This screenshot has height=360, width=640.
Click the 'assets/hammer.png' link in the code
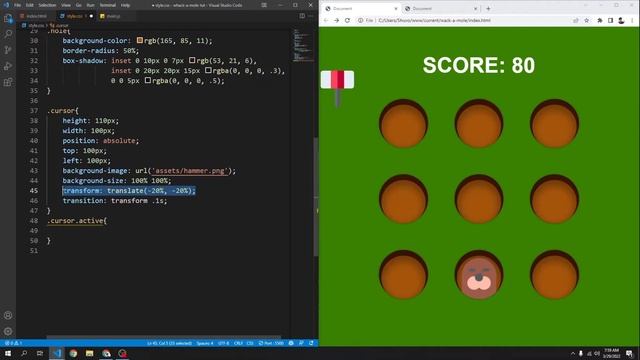pos(190,171)
